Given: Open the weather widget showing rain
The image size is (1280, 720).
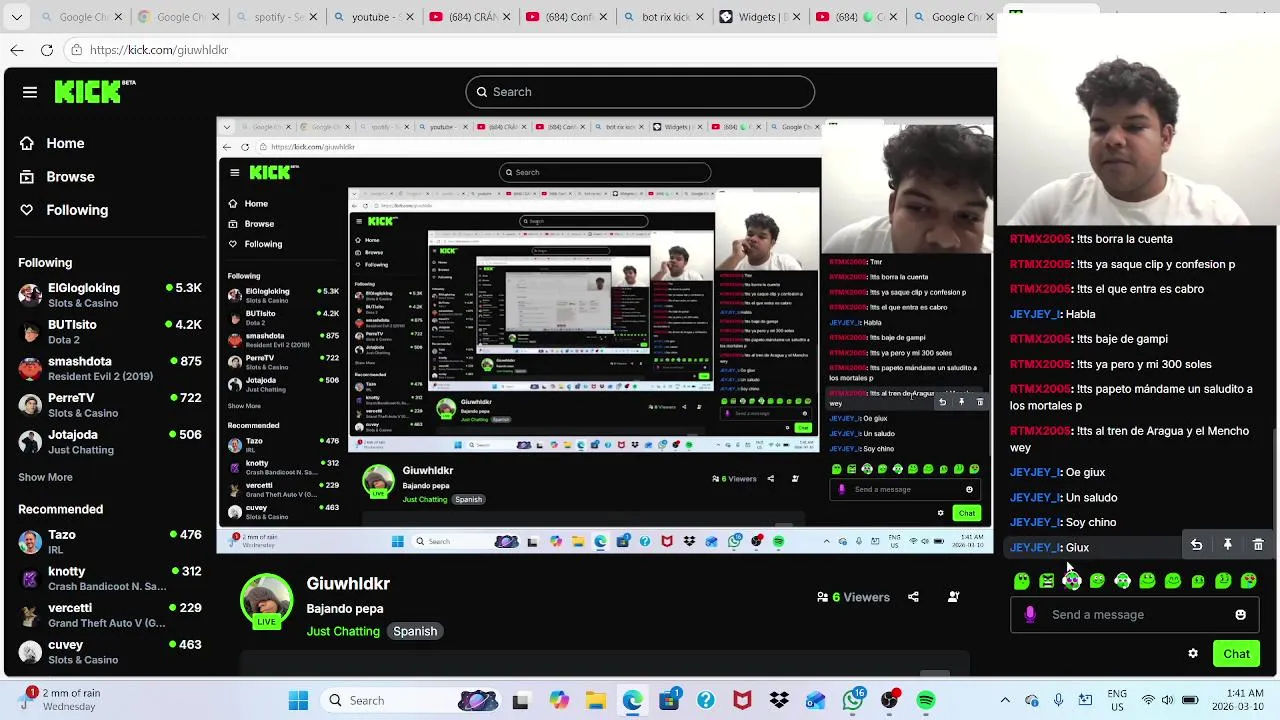Looking at the screenshot, I should click(x=60, y=700).
